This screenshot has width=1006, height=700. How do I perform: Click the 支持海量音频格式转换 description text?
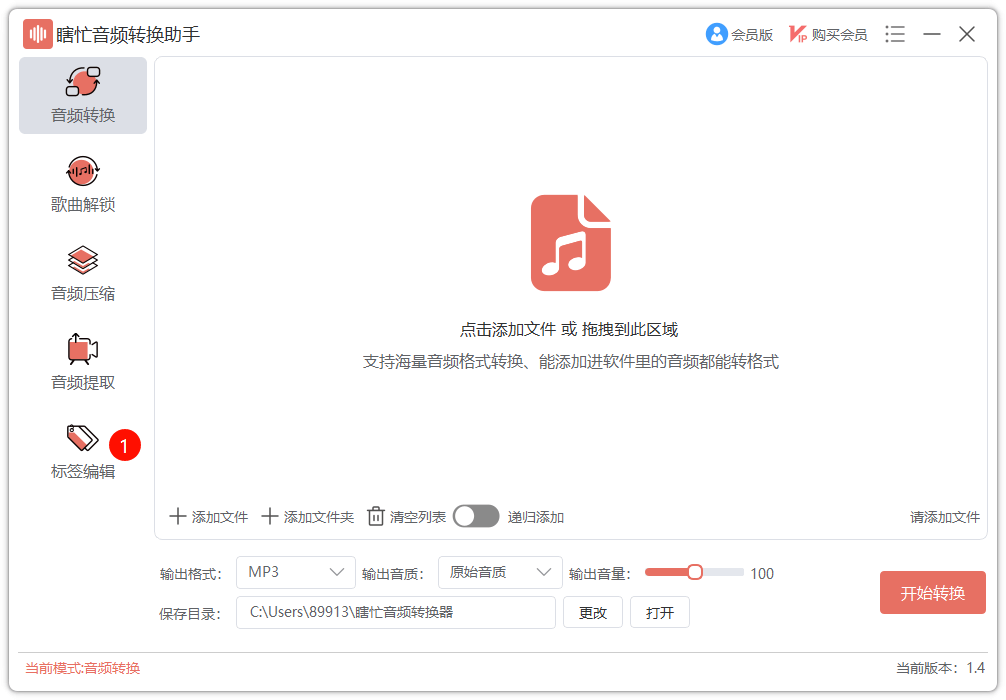click(x=570, y=362)
